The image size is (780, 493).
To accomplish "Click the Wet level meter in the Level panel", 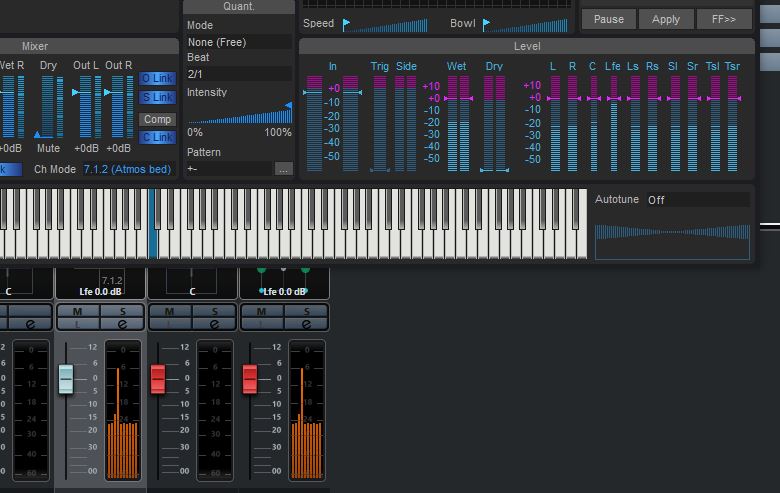I will (x=458, y=123).
